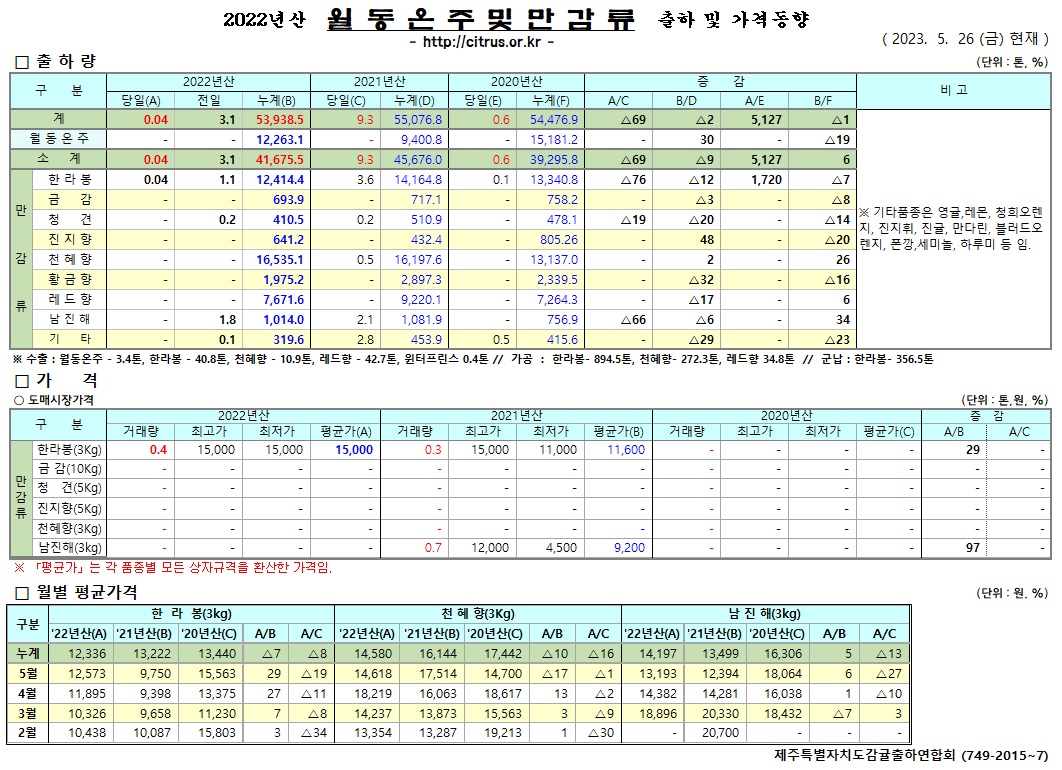Select the 레드향 row label

click(70, 299)
